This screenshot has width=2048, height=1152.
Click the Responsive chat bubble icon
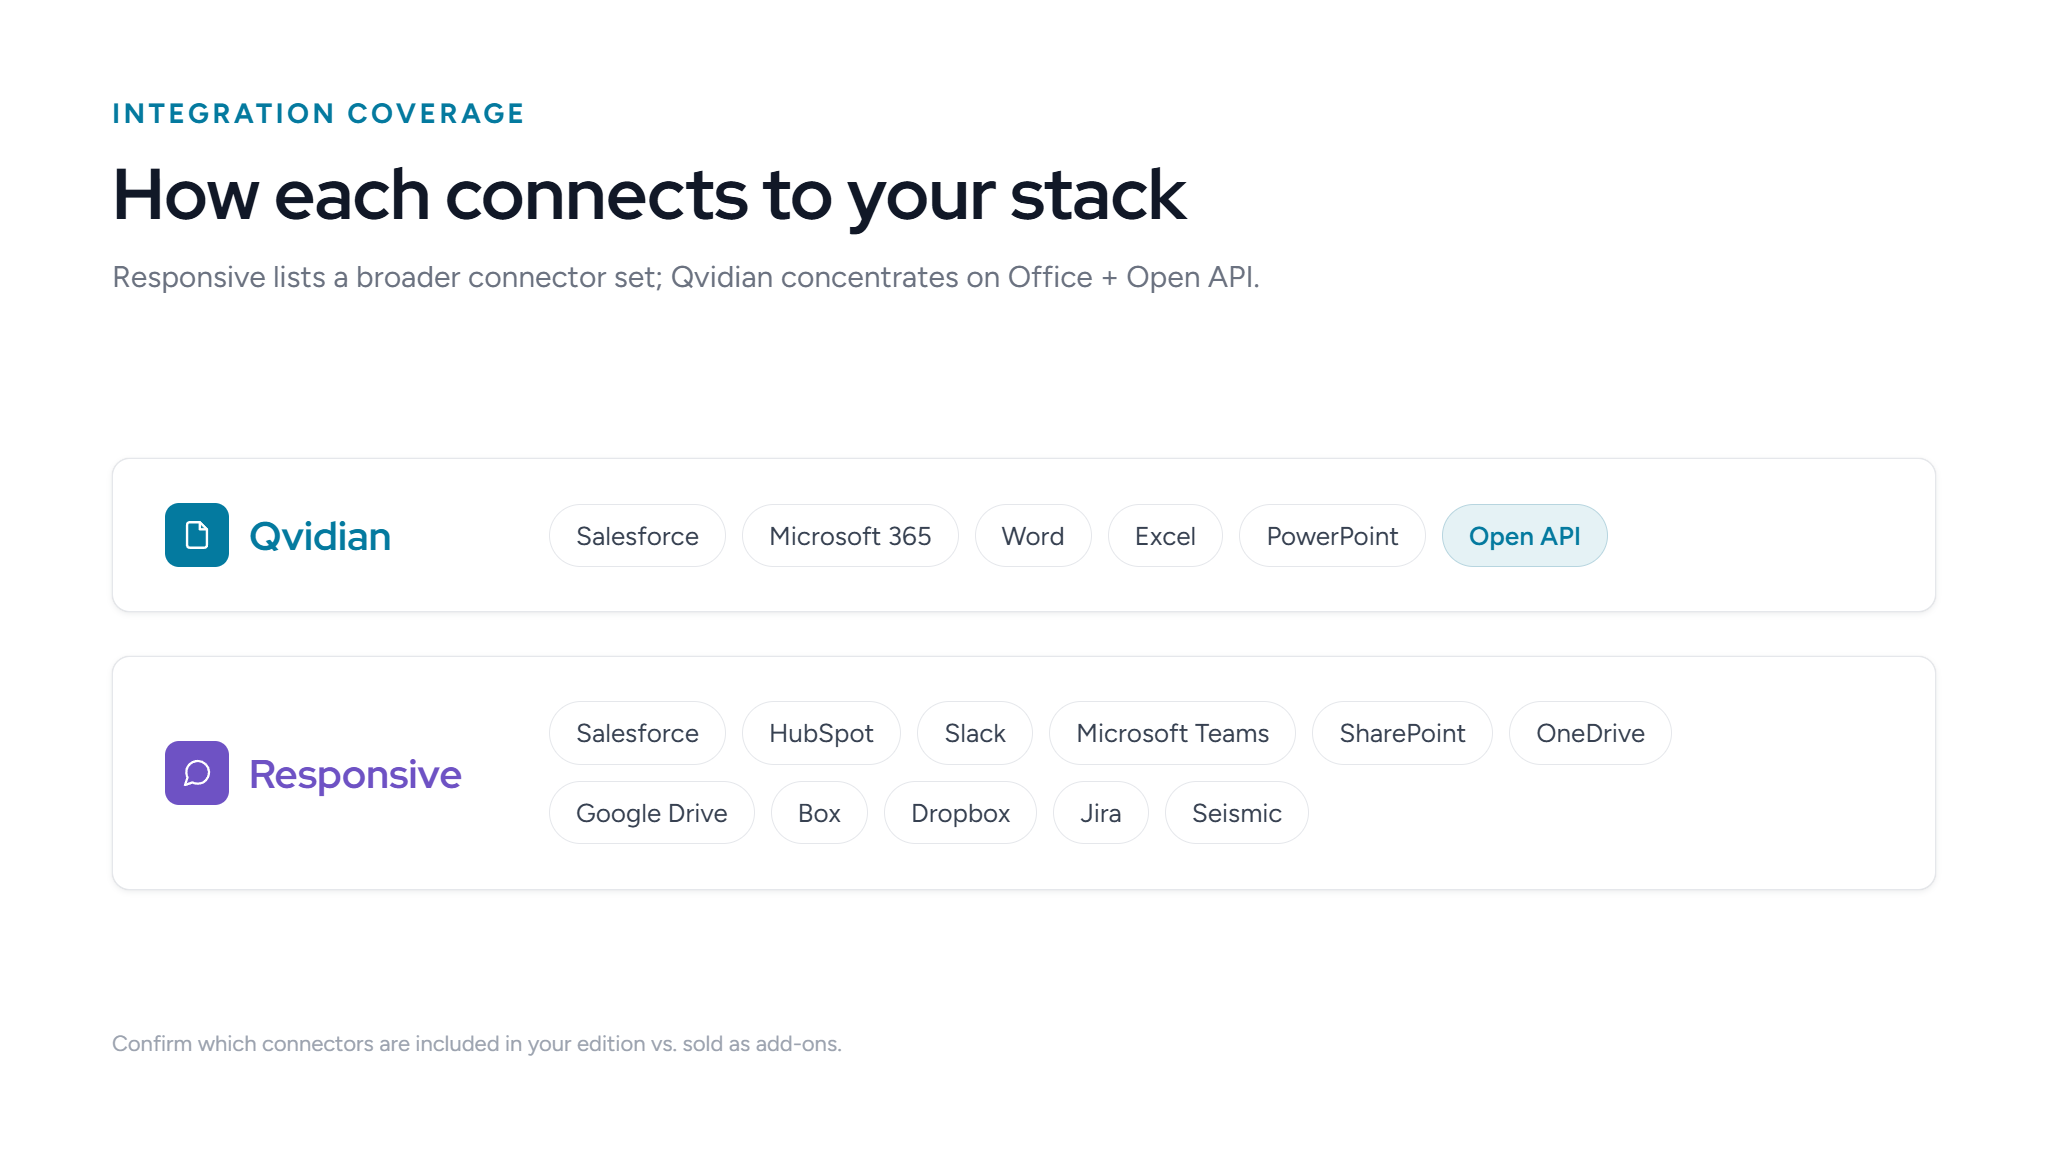(197, 773)
